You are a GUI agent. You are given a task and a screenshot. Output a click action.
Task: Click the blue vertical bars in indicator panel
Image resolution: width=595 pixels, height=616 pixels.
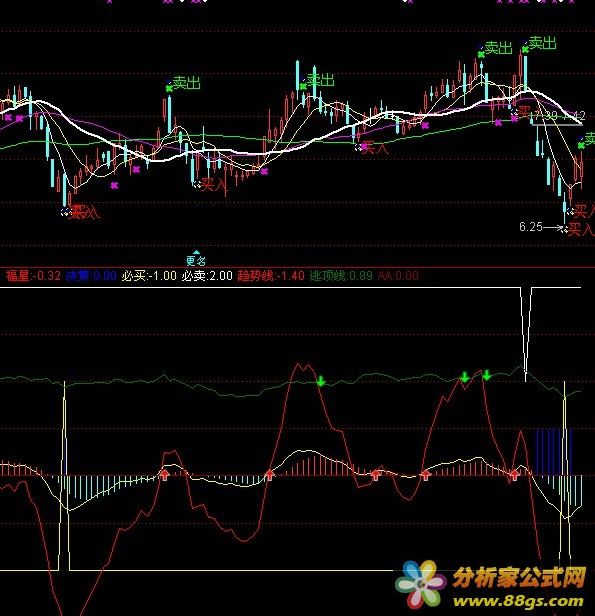pyautogui.click(x=554, y=452)
